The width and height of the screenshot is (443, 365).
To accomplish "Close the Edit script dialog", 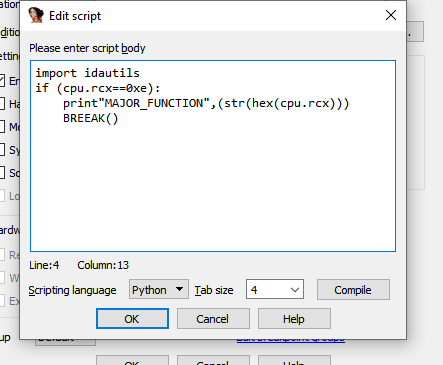I will tap(391, 15).
